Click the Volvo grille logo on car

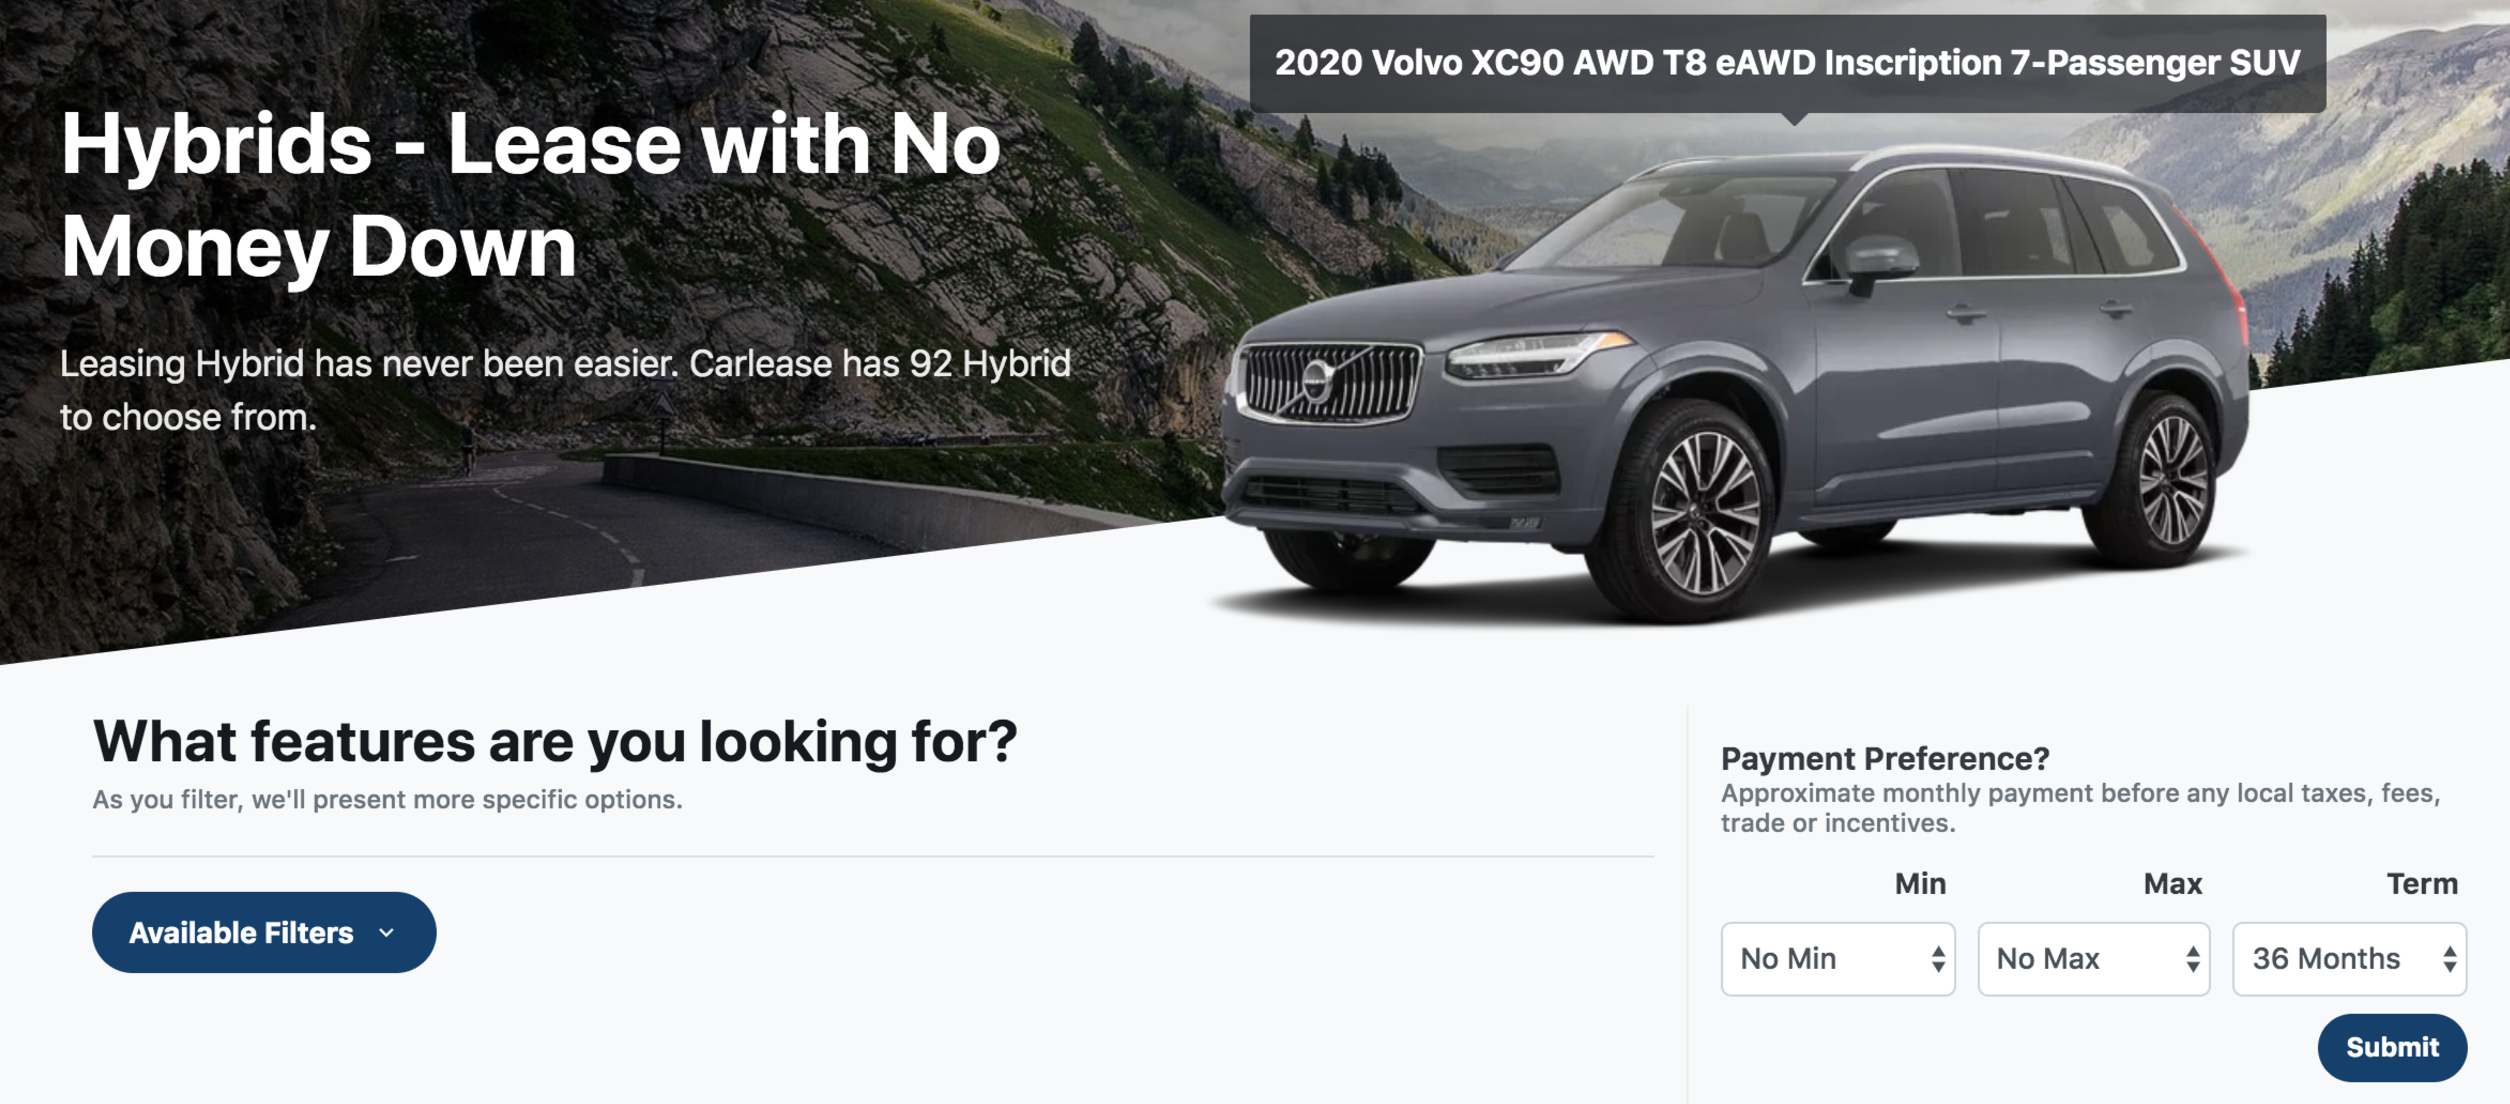1317,381
